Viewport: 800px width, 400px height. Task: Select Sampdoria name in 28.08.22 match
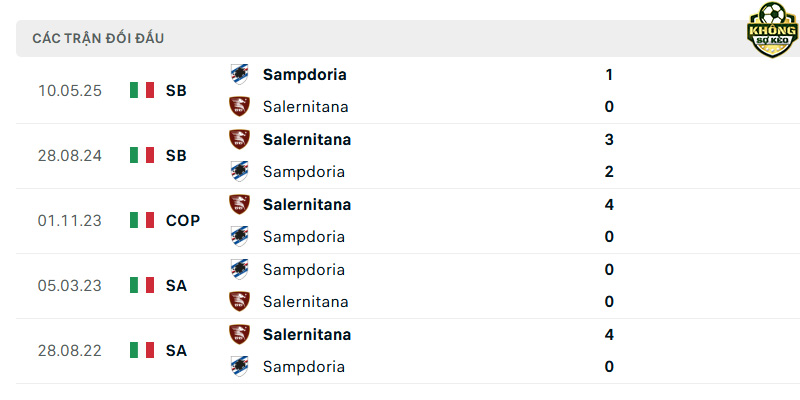coord(304,367)
